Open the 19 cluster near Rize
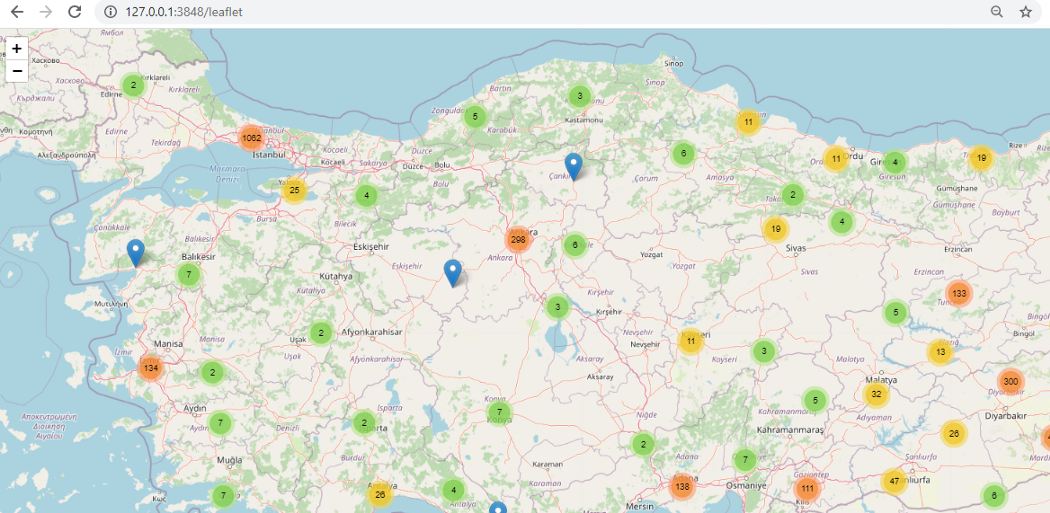Image resolution: width=1050 pixels, height=513 pixels. 981,158
